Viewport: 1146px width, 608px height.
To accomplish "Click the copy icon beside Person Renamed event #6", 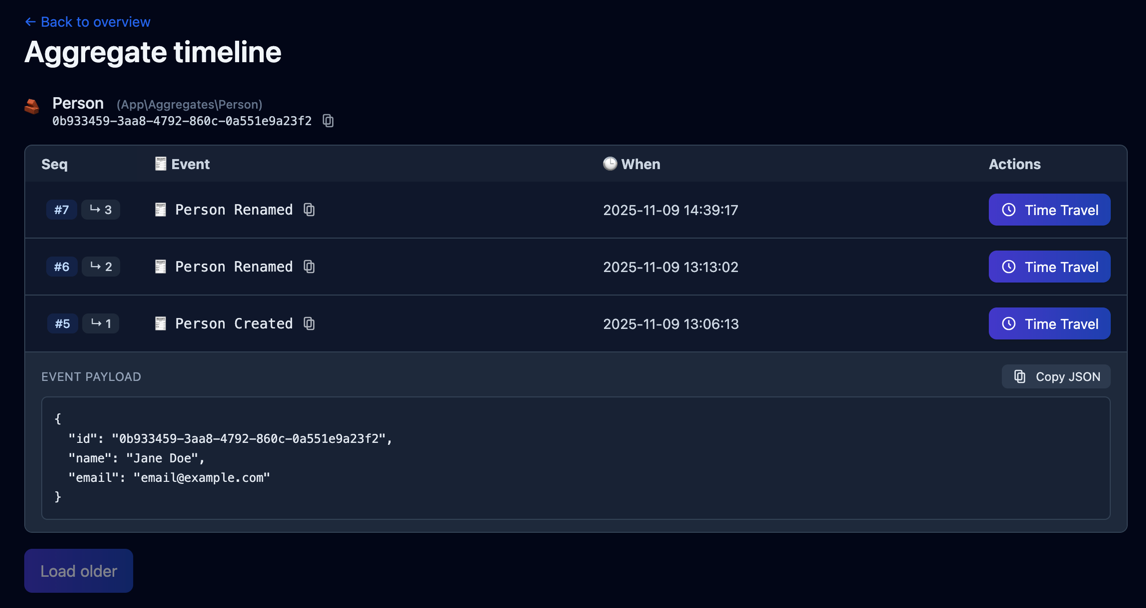I will tap(309, 267).
